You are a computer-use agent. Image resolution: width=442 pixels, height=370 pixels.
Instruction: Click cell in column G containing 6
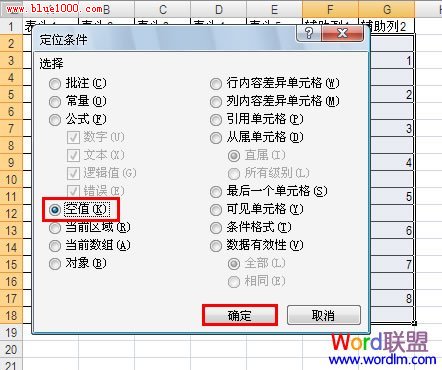392,230
